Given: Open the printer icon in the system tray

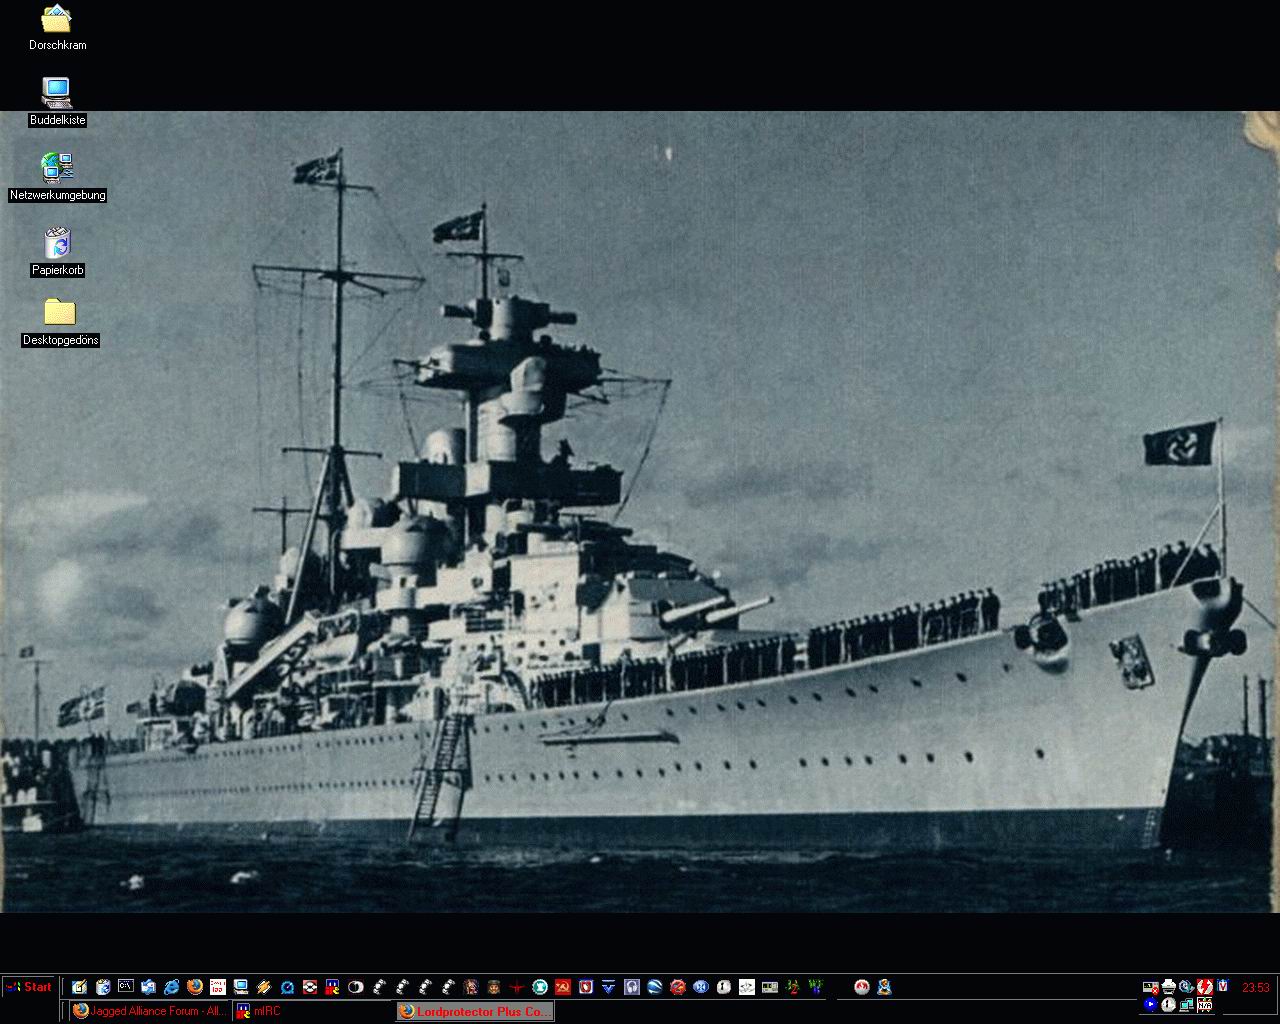Looking at the screenshot, I should [x=1168, y=987].
